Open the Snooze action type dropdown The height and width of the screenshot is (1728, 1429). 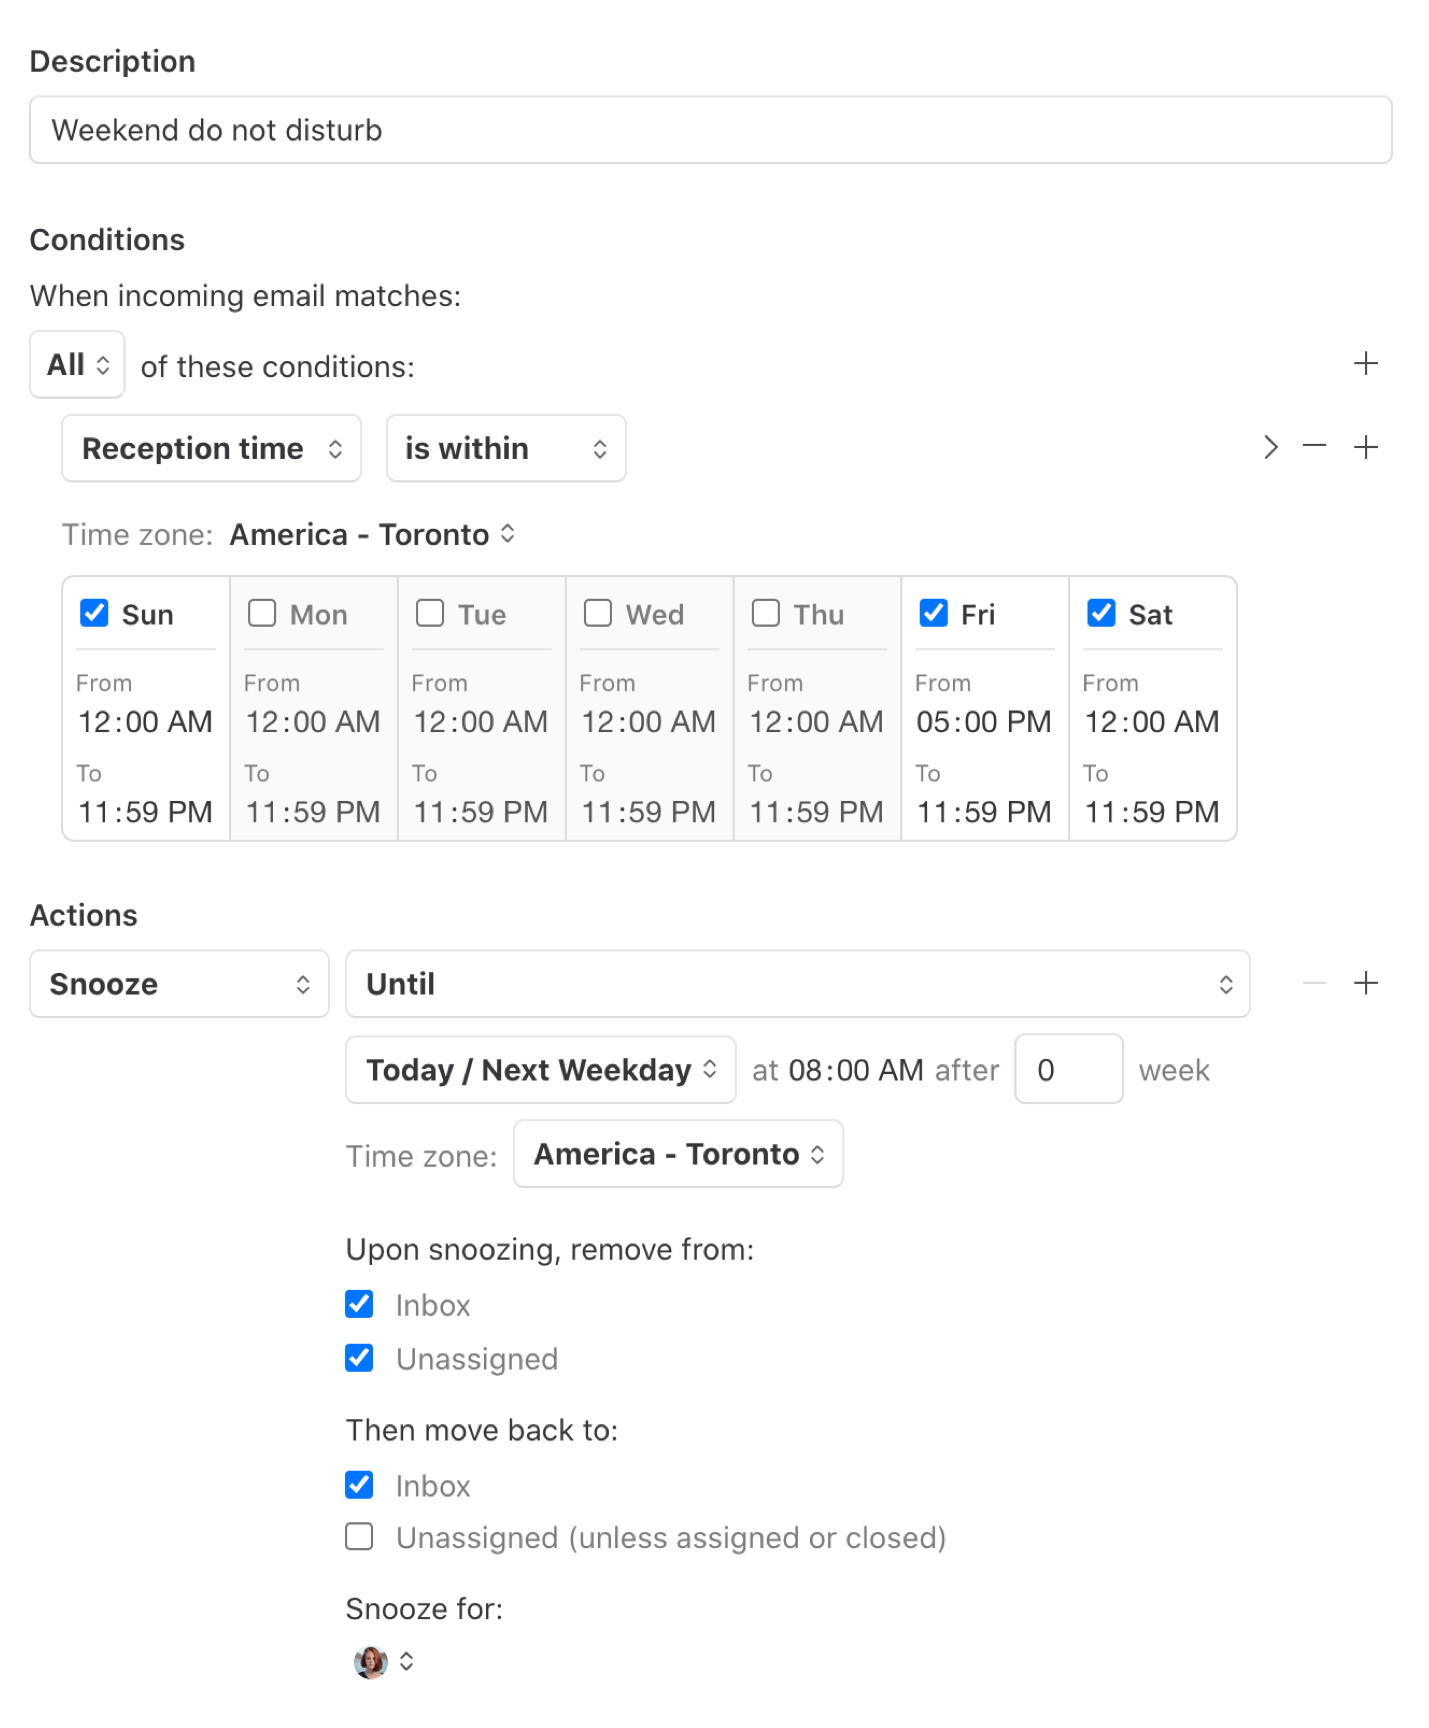179,984
